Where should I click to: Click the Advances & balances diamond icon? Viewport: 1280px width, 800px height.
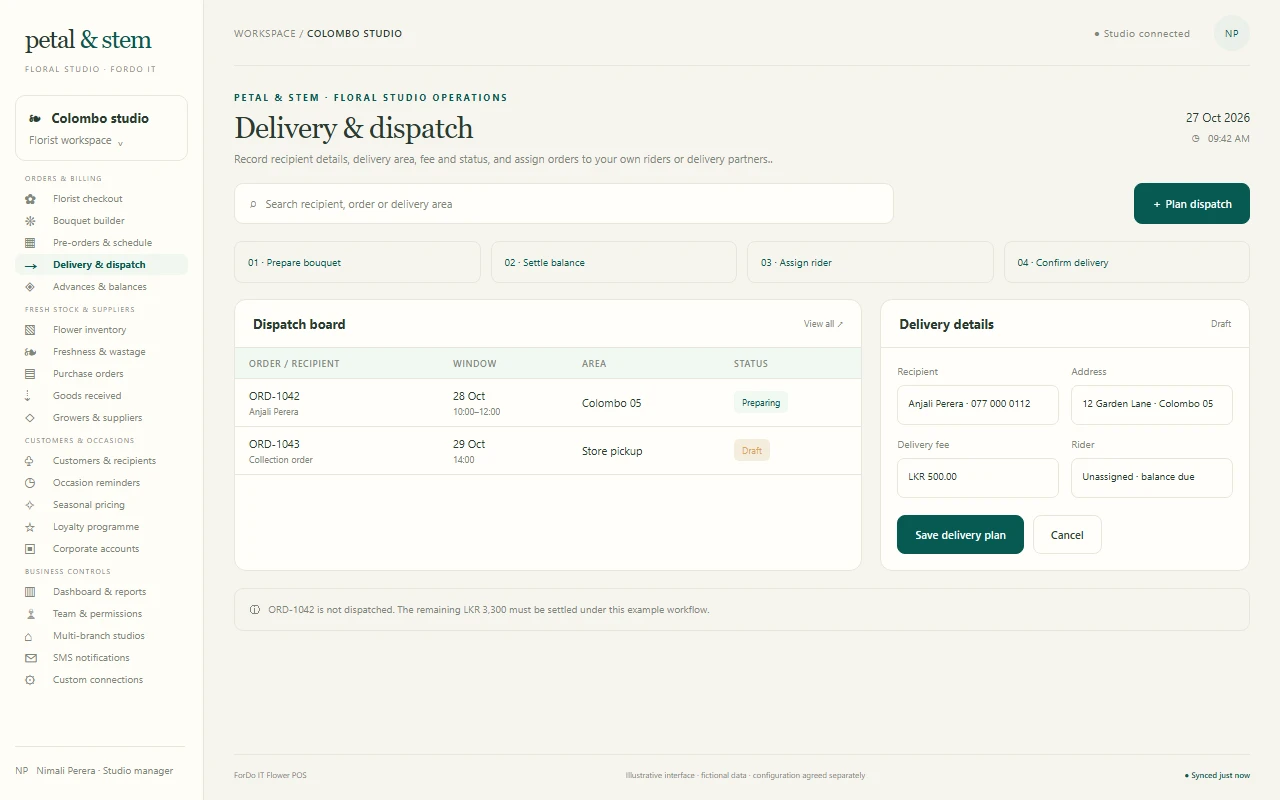pos(30,287)
